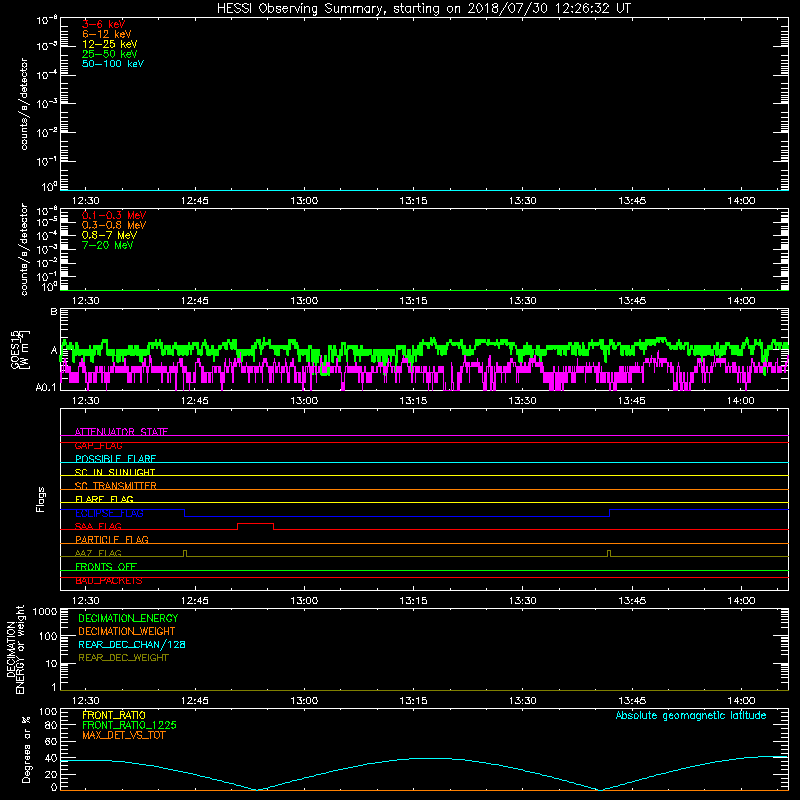The width and height of the screenshot is (800, 800).
Task: Select the 6-12 keV legend label
Action: (107, 34)
